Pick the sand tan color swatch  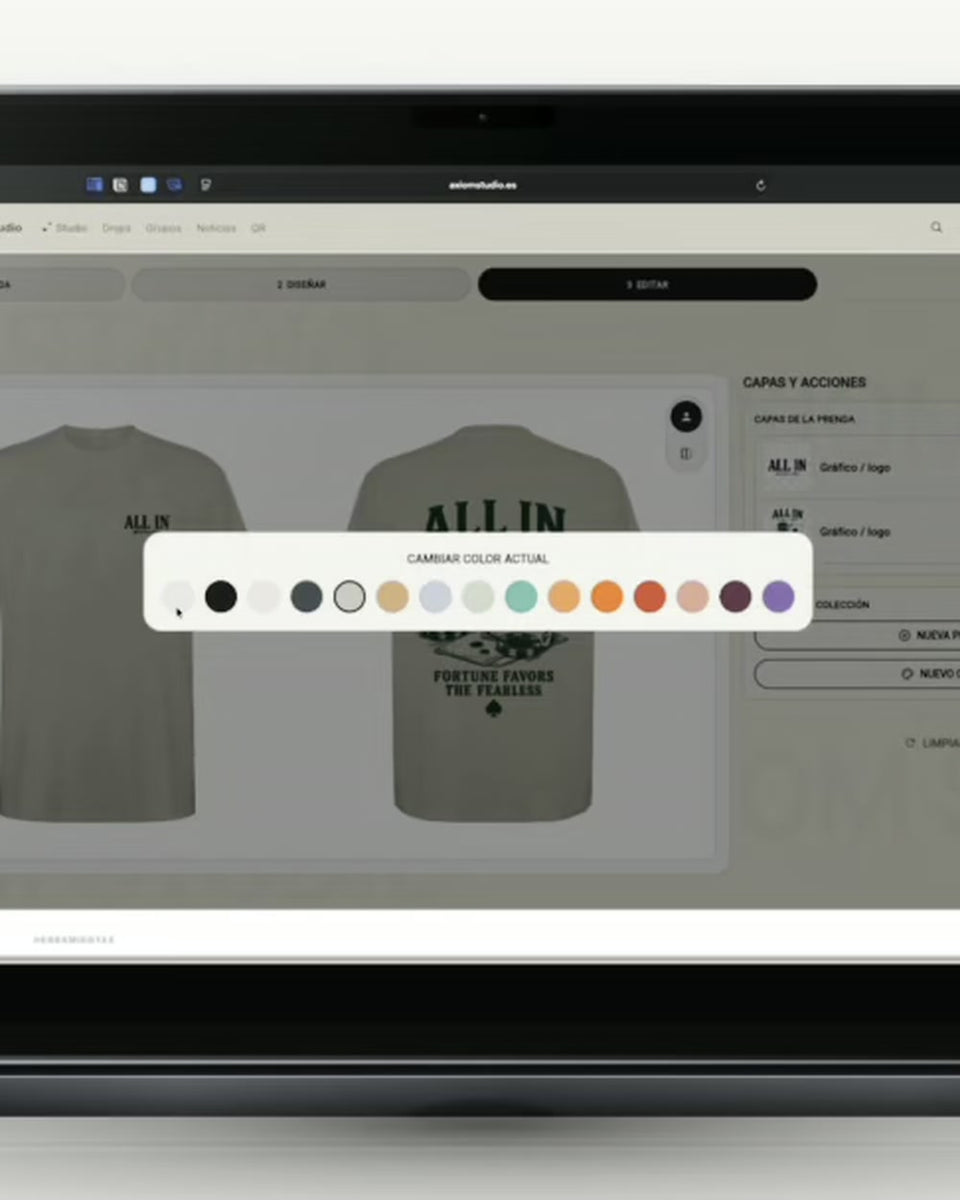(x=392, y=597)
